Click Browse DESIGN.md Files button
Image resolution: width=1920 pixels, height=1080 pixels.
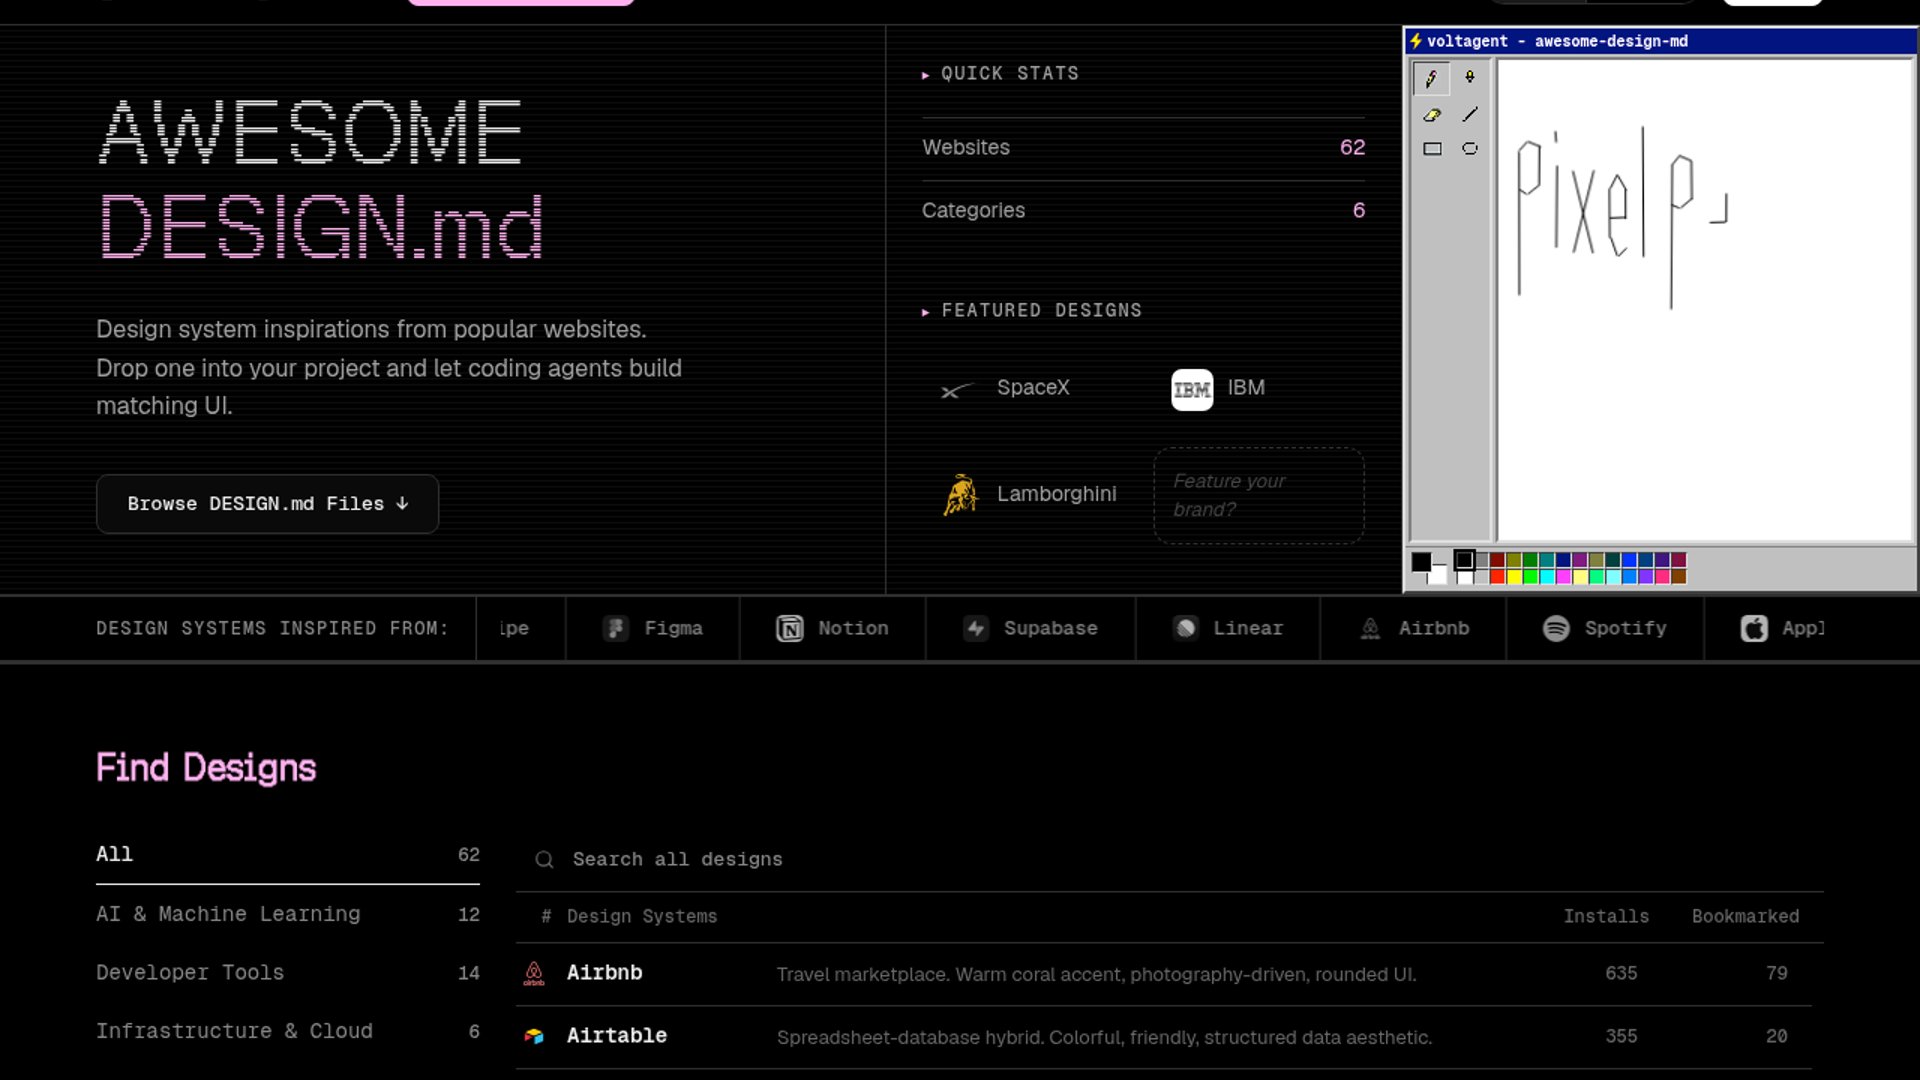pyautogui.click(x=267, y=504)
